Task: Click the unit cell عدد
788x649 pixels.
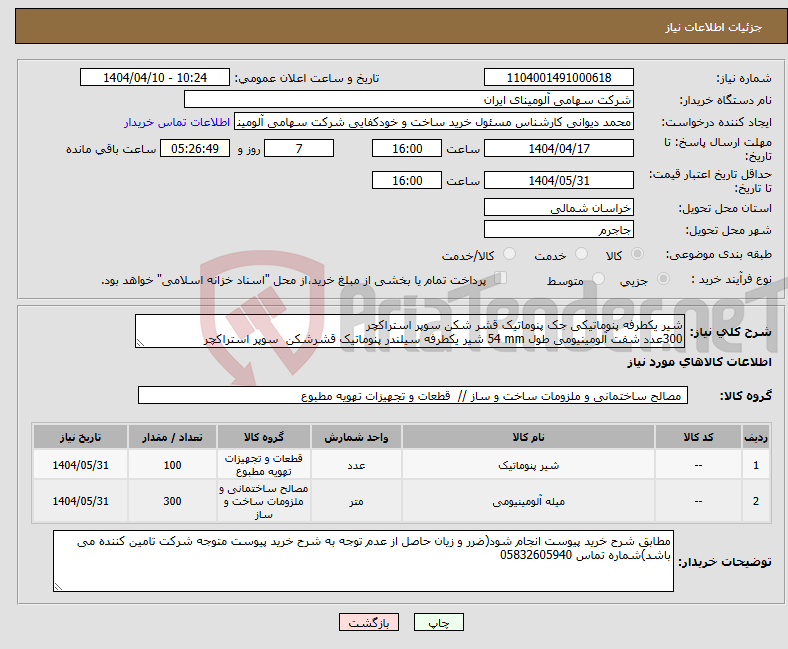Action: 356,465
